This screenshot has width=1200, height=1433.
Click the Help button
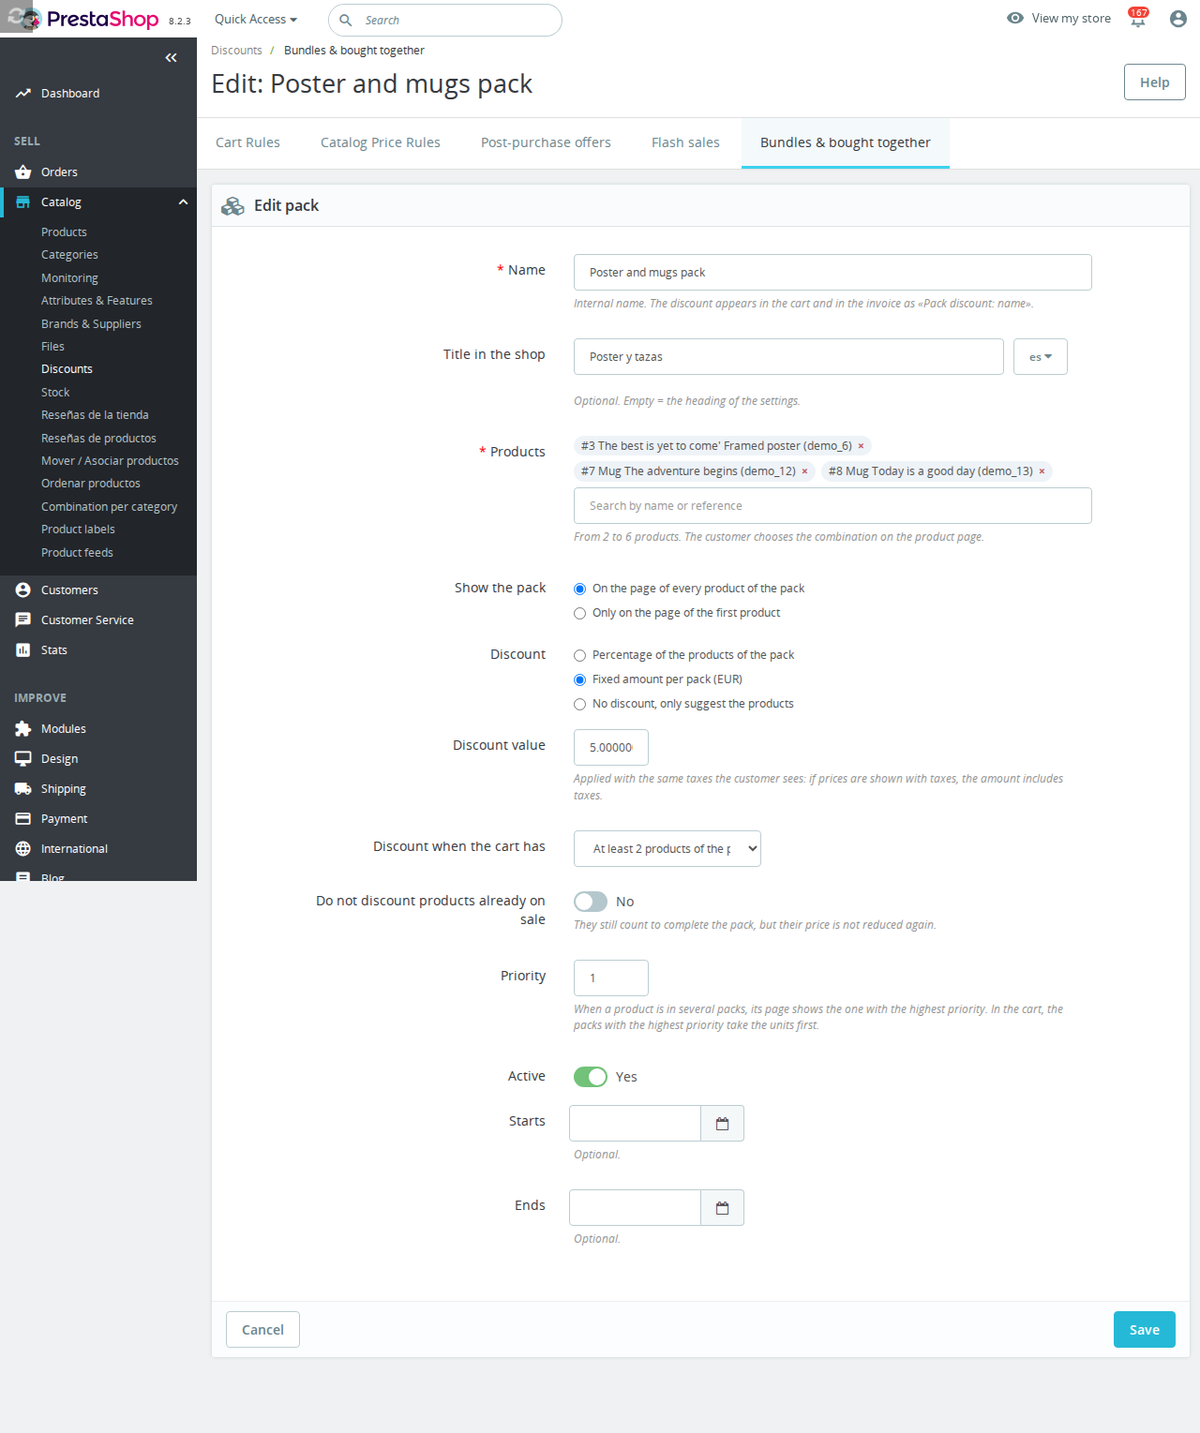pyautogui.click(x=1154, y=82)
